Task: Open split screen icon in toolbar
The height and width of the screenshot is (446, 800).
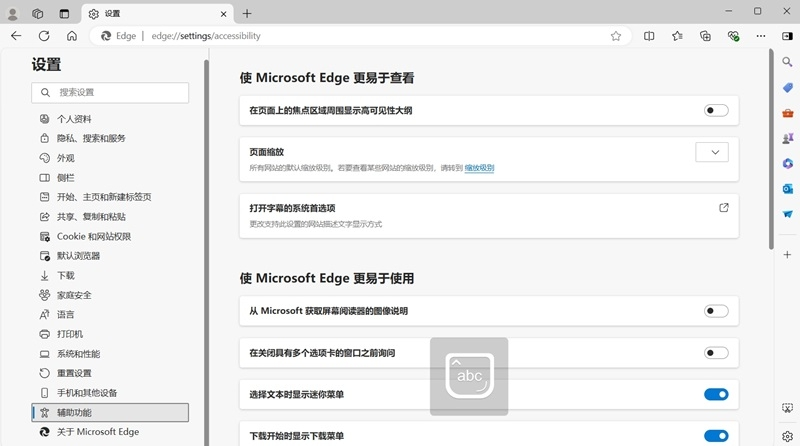Action: click(649, 36)
